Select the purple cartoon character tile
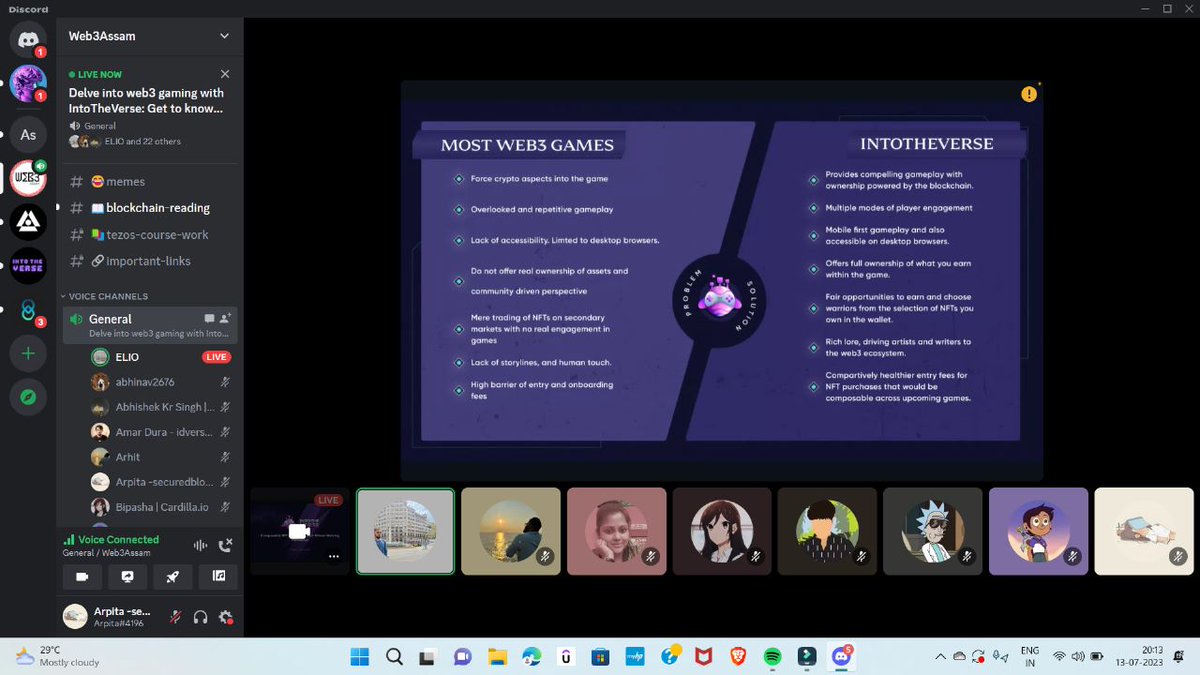 [x=1038, y=531]
